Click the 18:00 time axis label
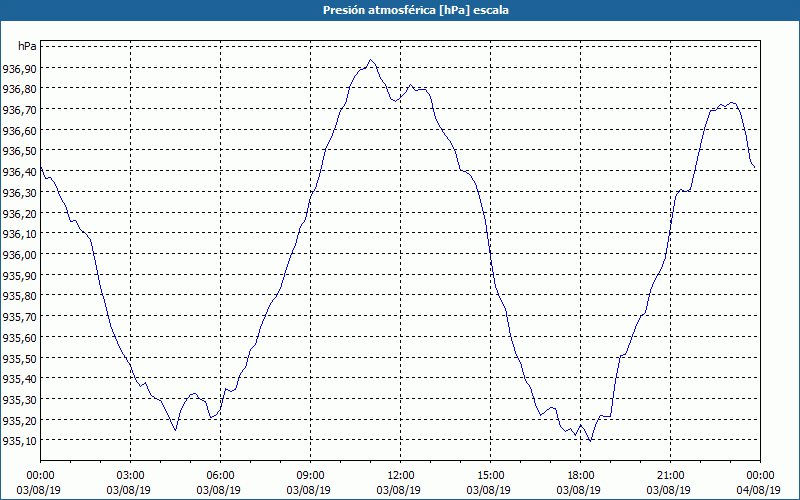The image size is (800, 500). coord(580,476)
